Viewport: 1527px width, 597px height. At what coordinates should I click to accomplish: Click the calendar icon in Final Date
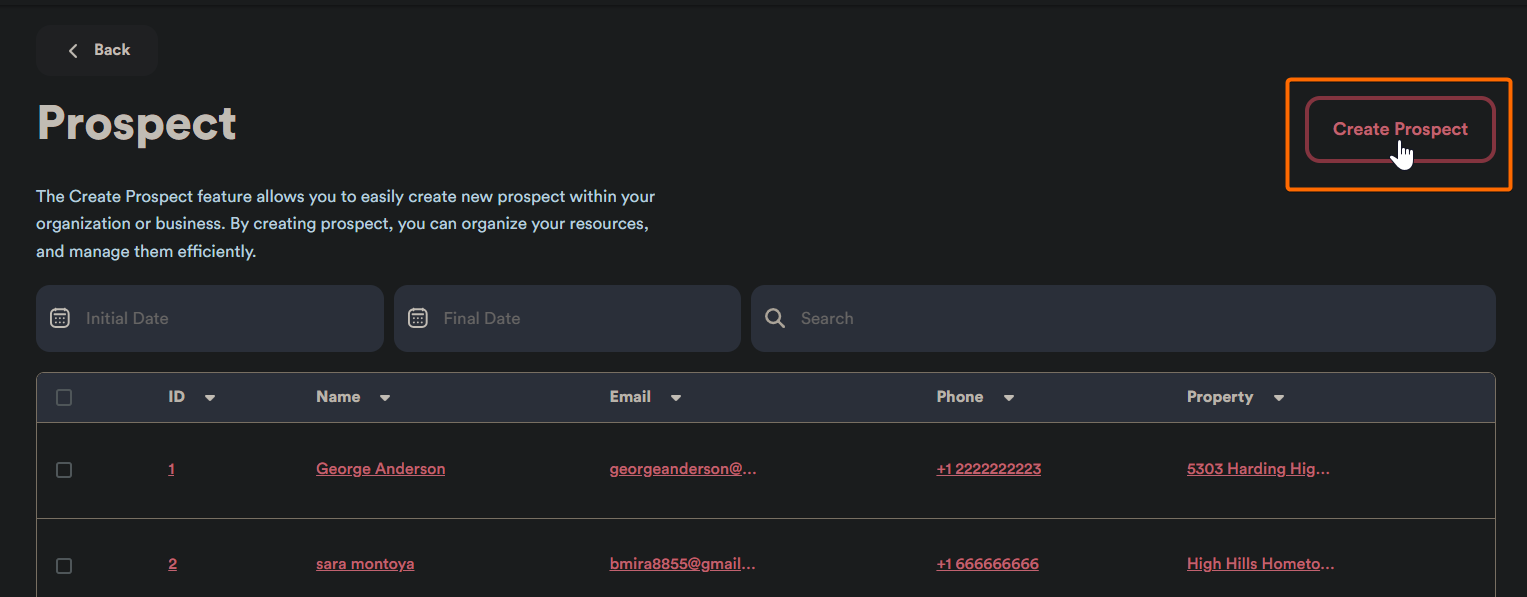click(418, 318)
